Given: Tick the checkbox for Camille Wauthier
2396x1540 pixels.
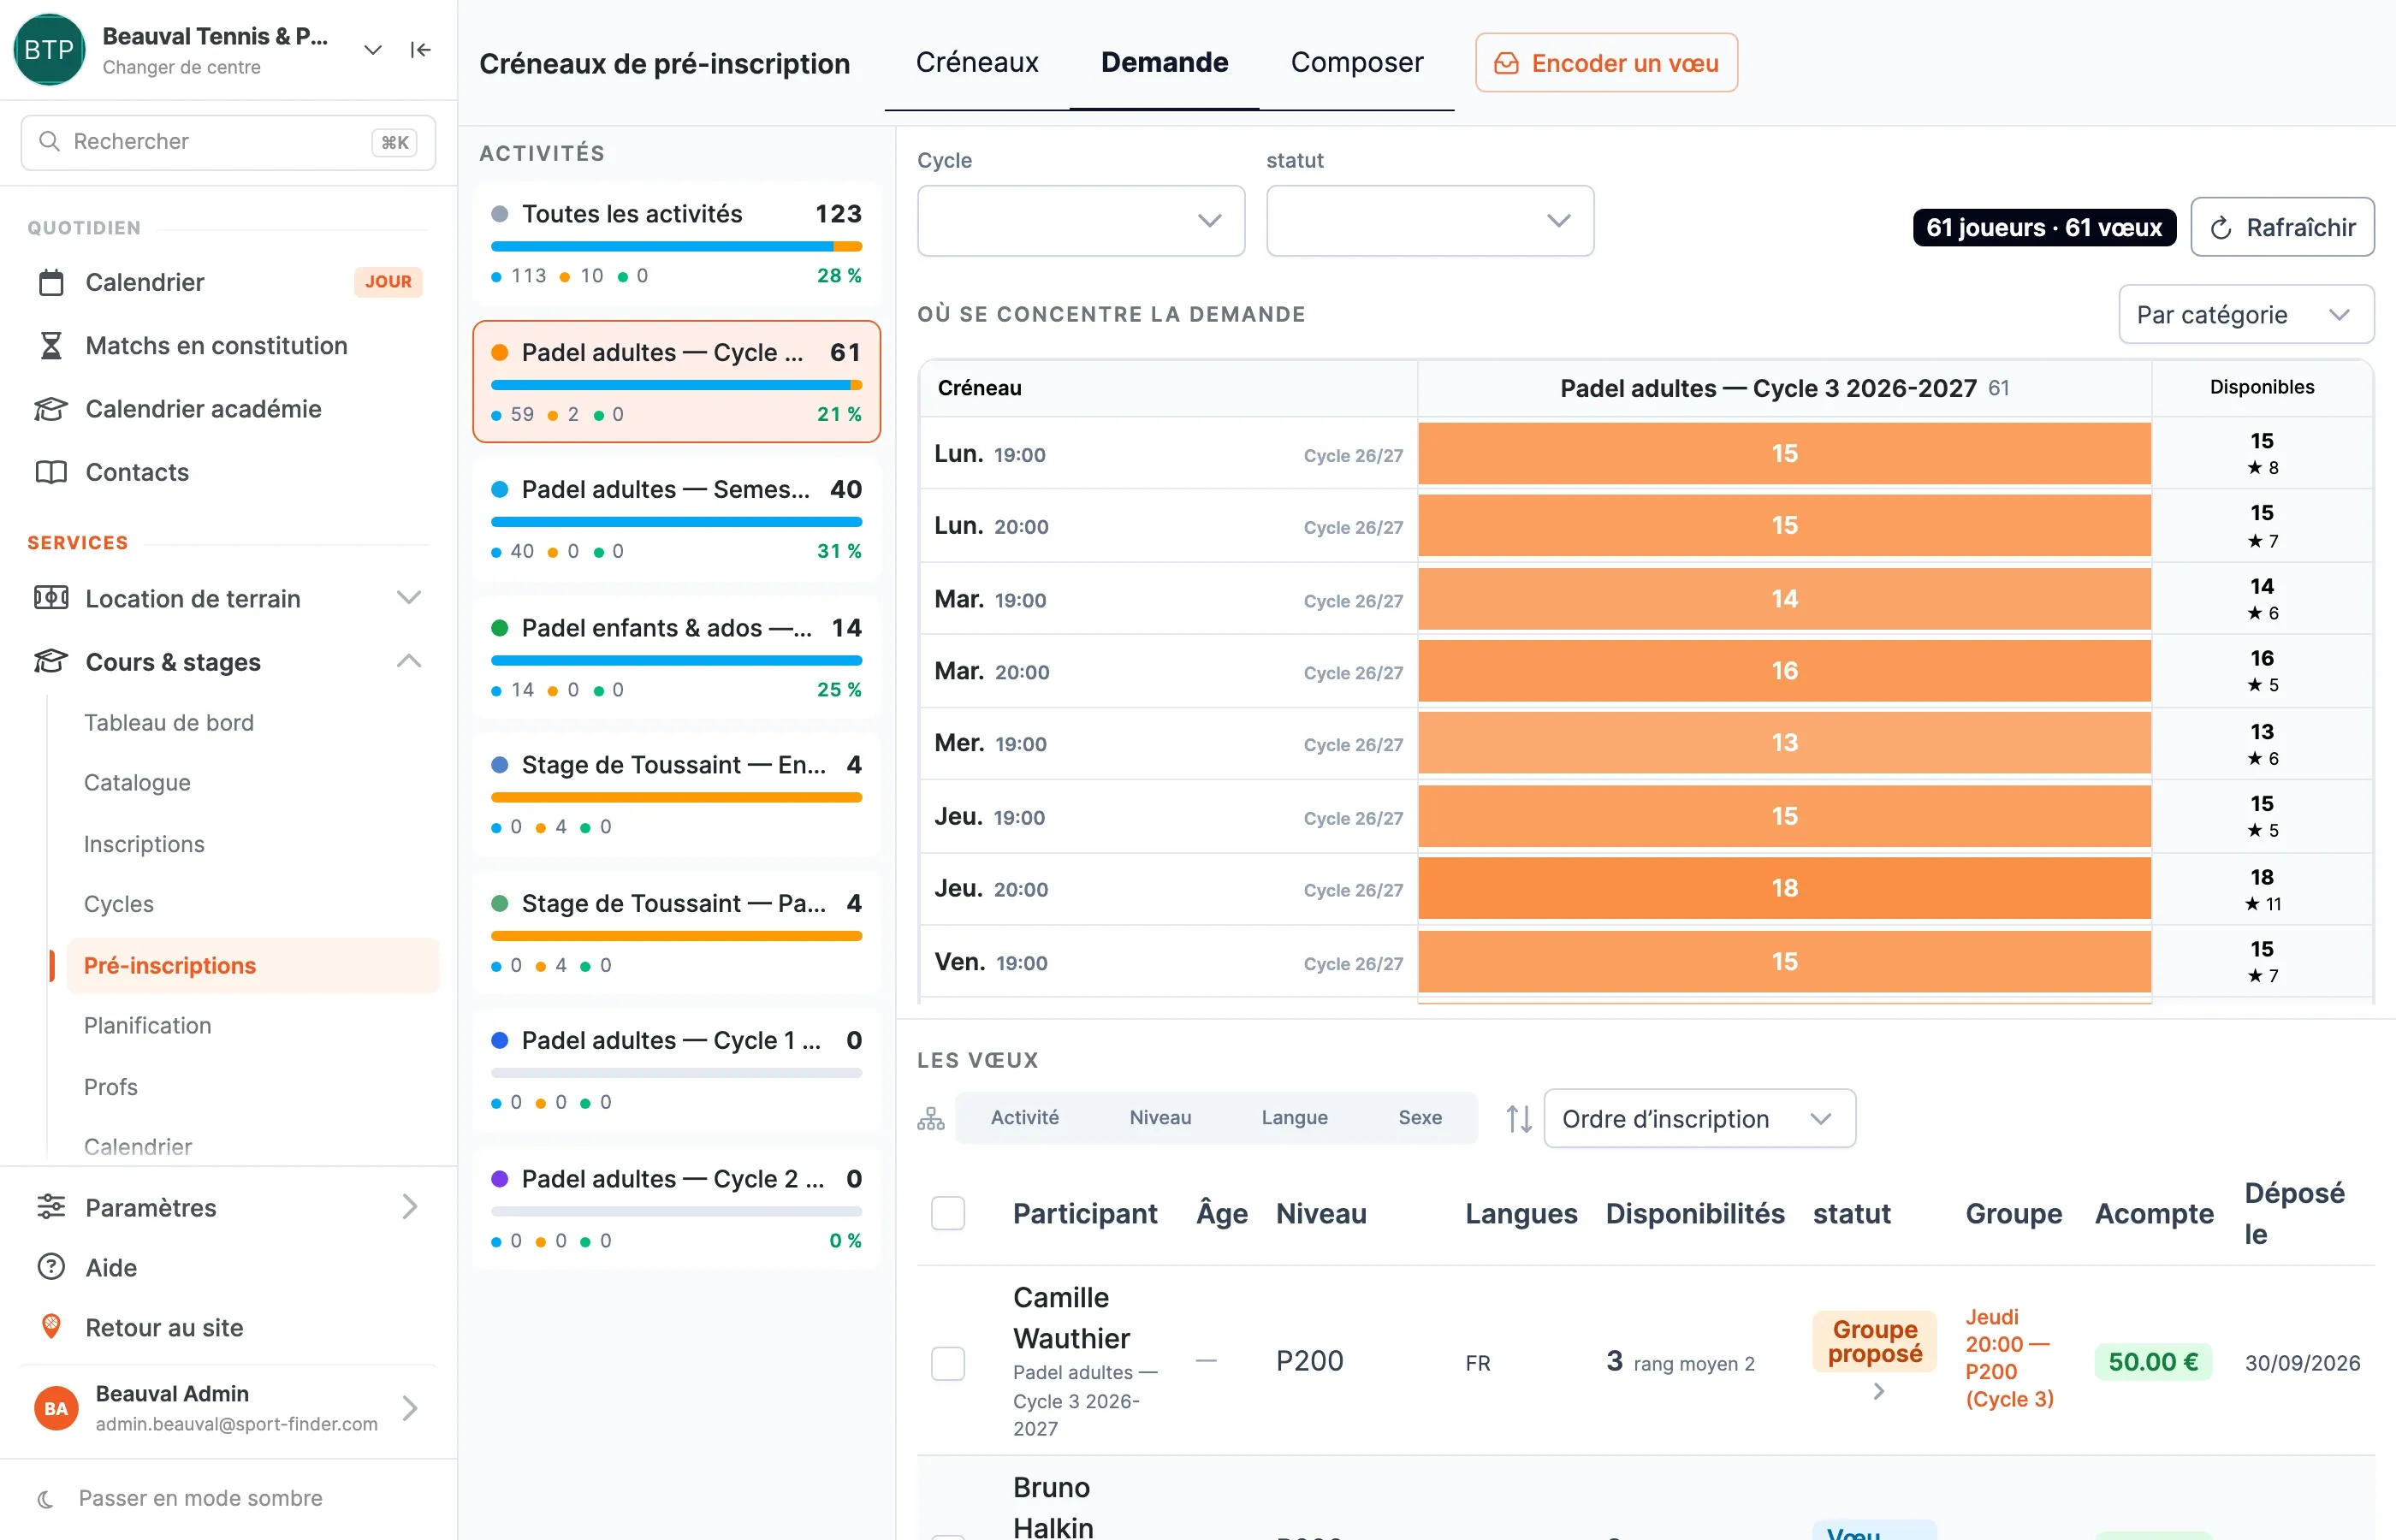Looking at the screenshot, I should coord(948,1363).
